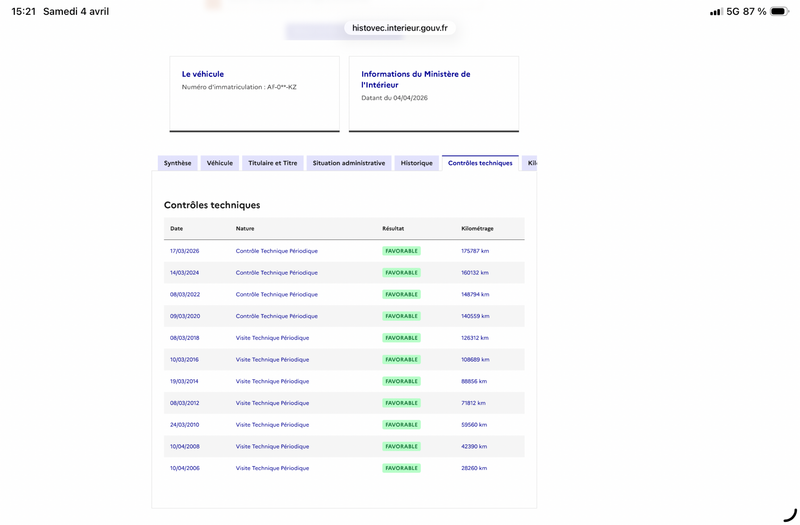Click the 108689 km mileage value
The height and width of the screenshot is (525, 800).
pos(475,360)
